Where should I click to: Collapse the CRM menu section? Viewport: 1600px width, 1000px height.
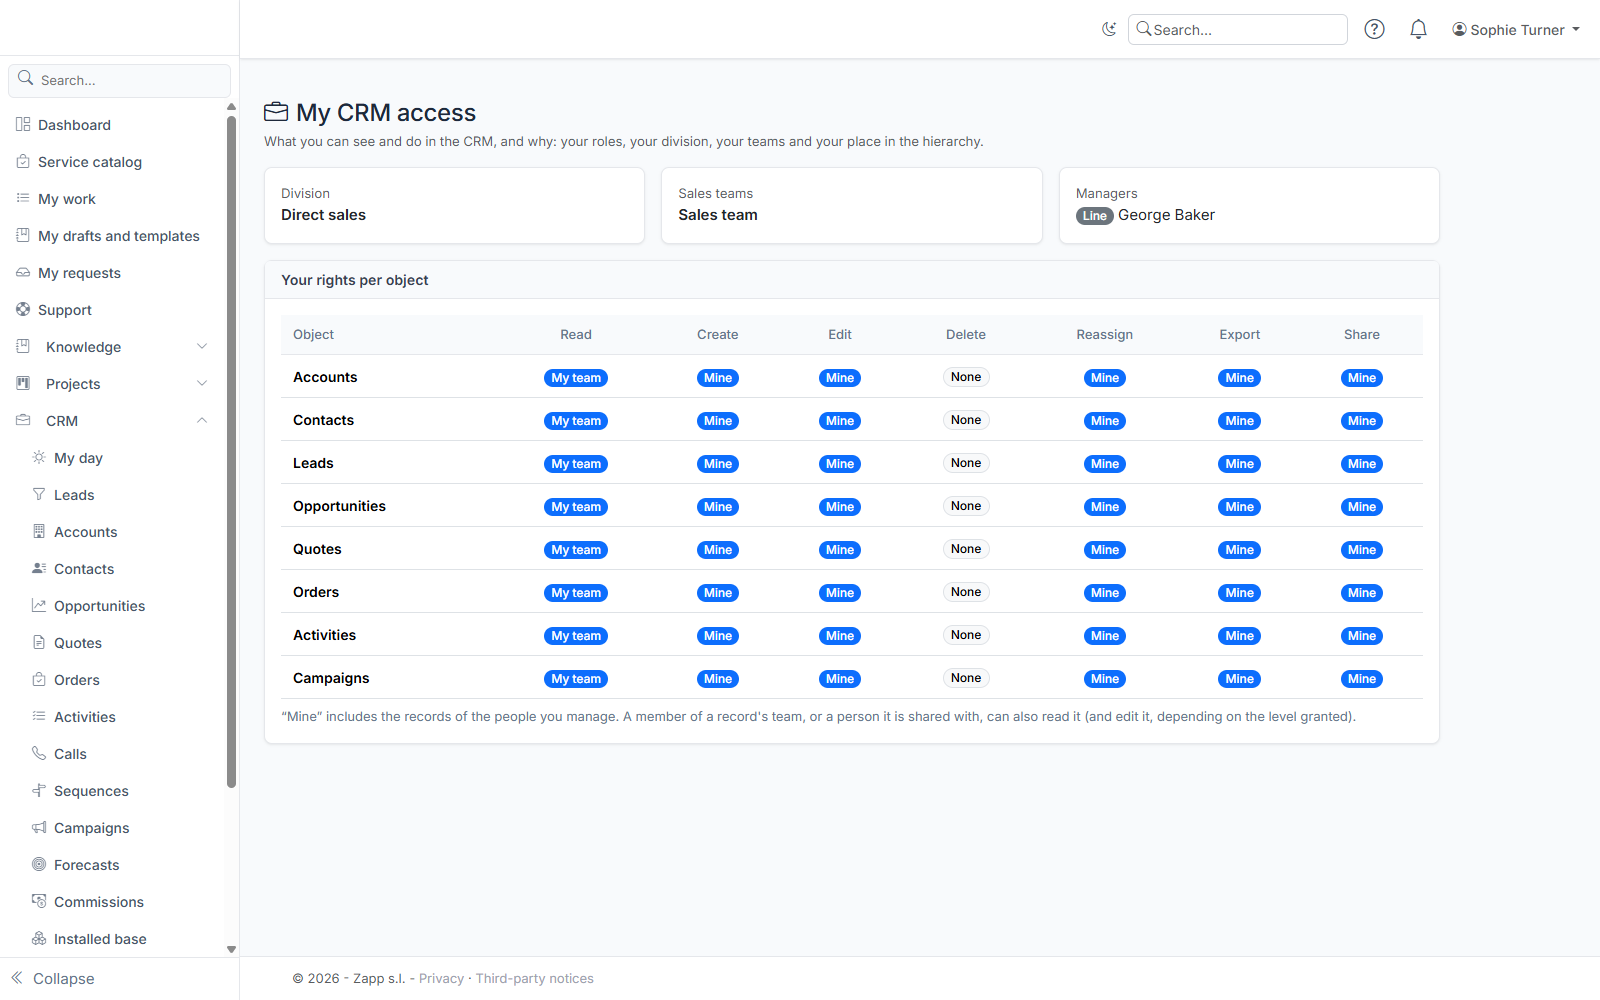[202, 421]
